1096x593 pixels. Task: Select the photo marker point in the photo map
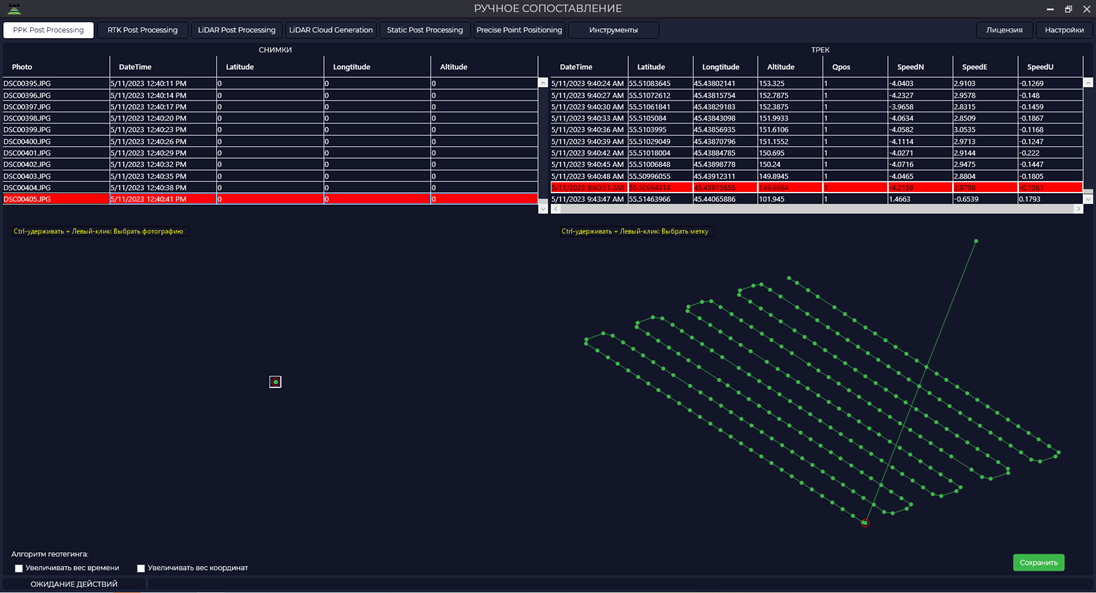[x=275, y=382]
